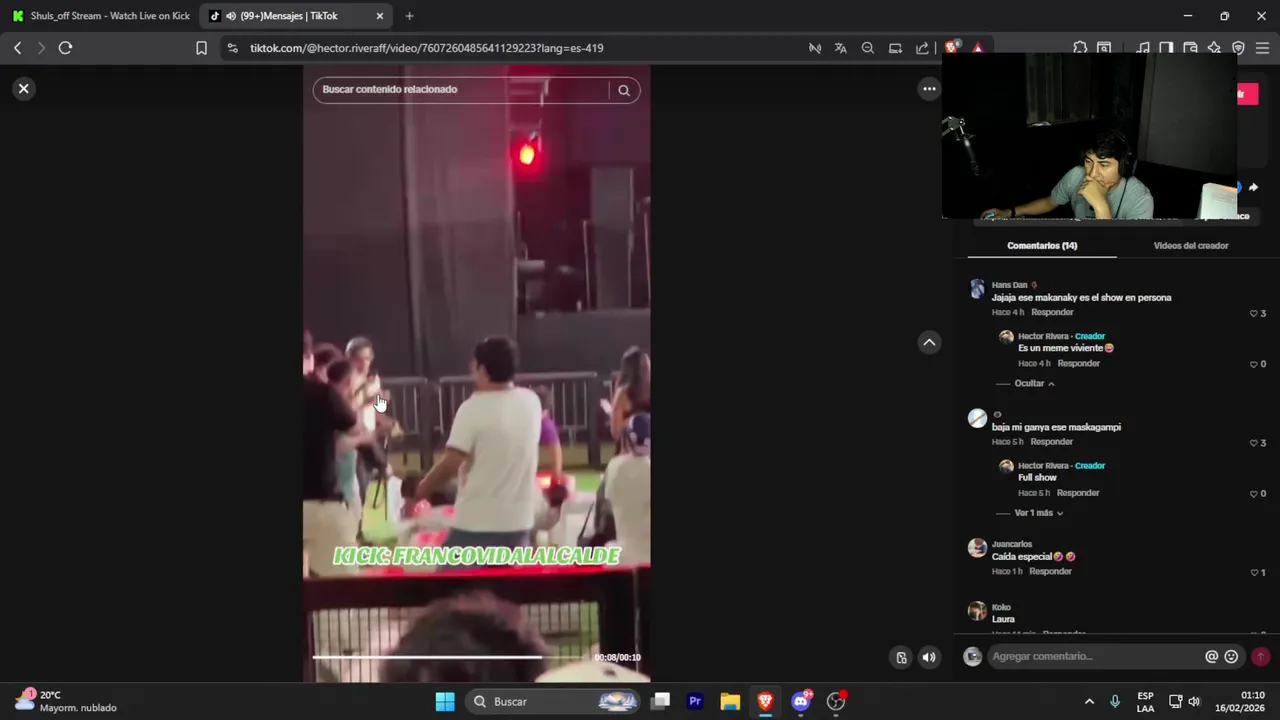Image resolution: width=1280 pixels, height=720 pixels.
Task: Open a new browser tab
Action: click(x=409, y=16)
